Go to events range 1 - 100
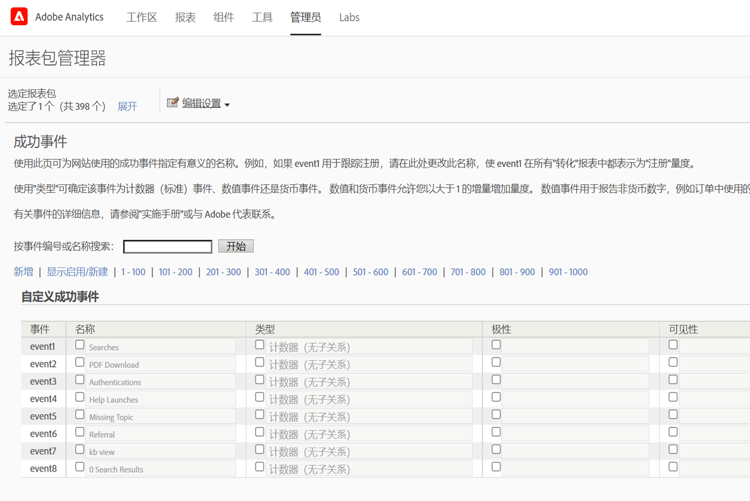The image size is (750, 501). (133, 272)
